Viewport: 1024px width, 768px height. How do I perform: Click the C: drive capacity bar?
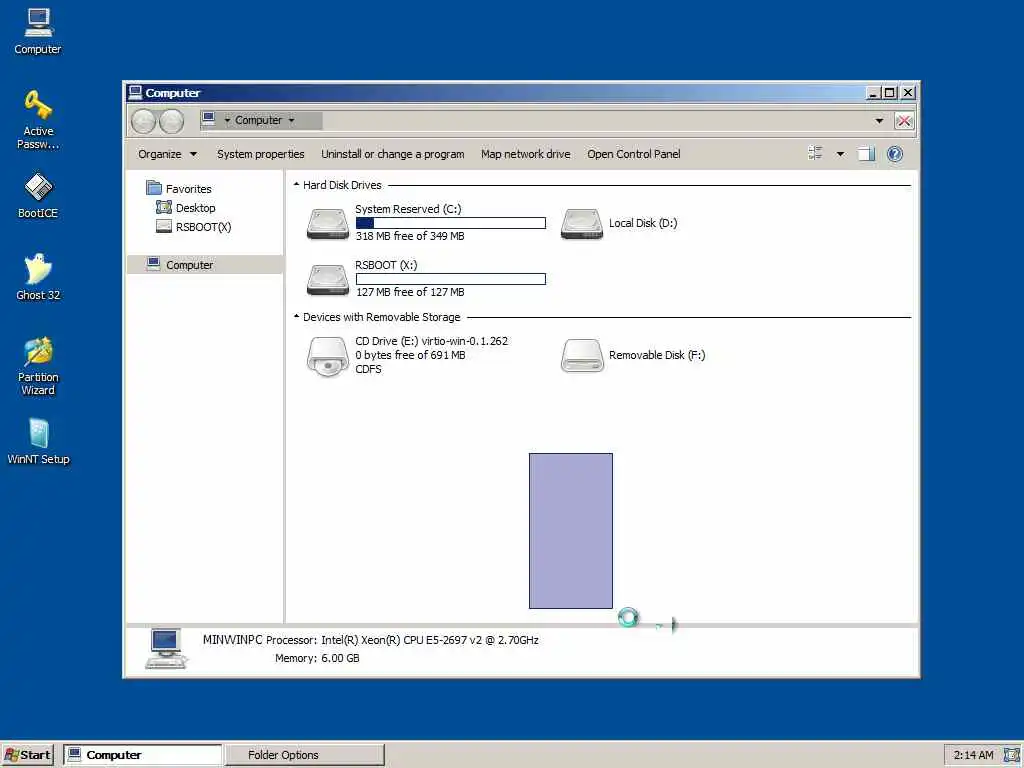(x=451, y=223)
